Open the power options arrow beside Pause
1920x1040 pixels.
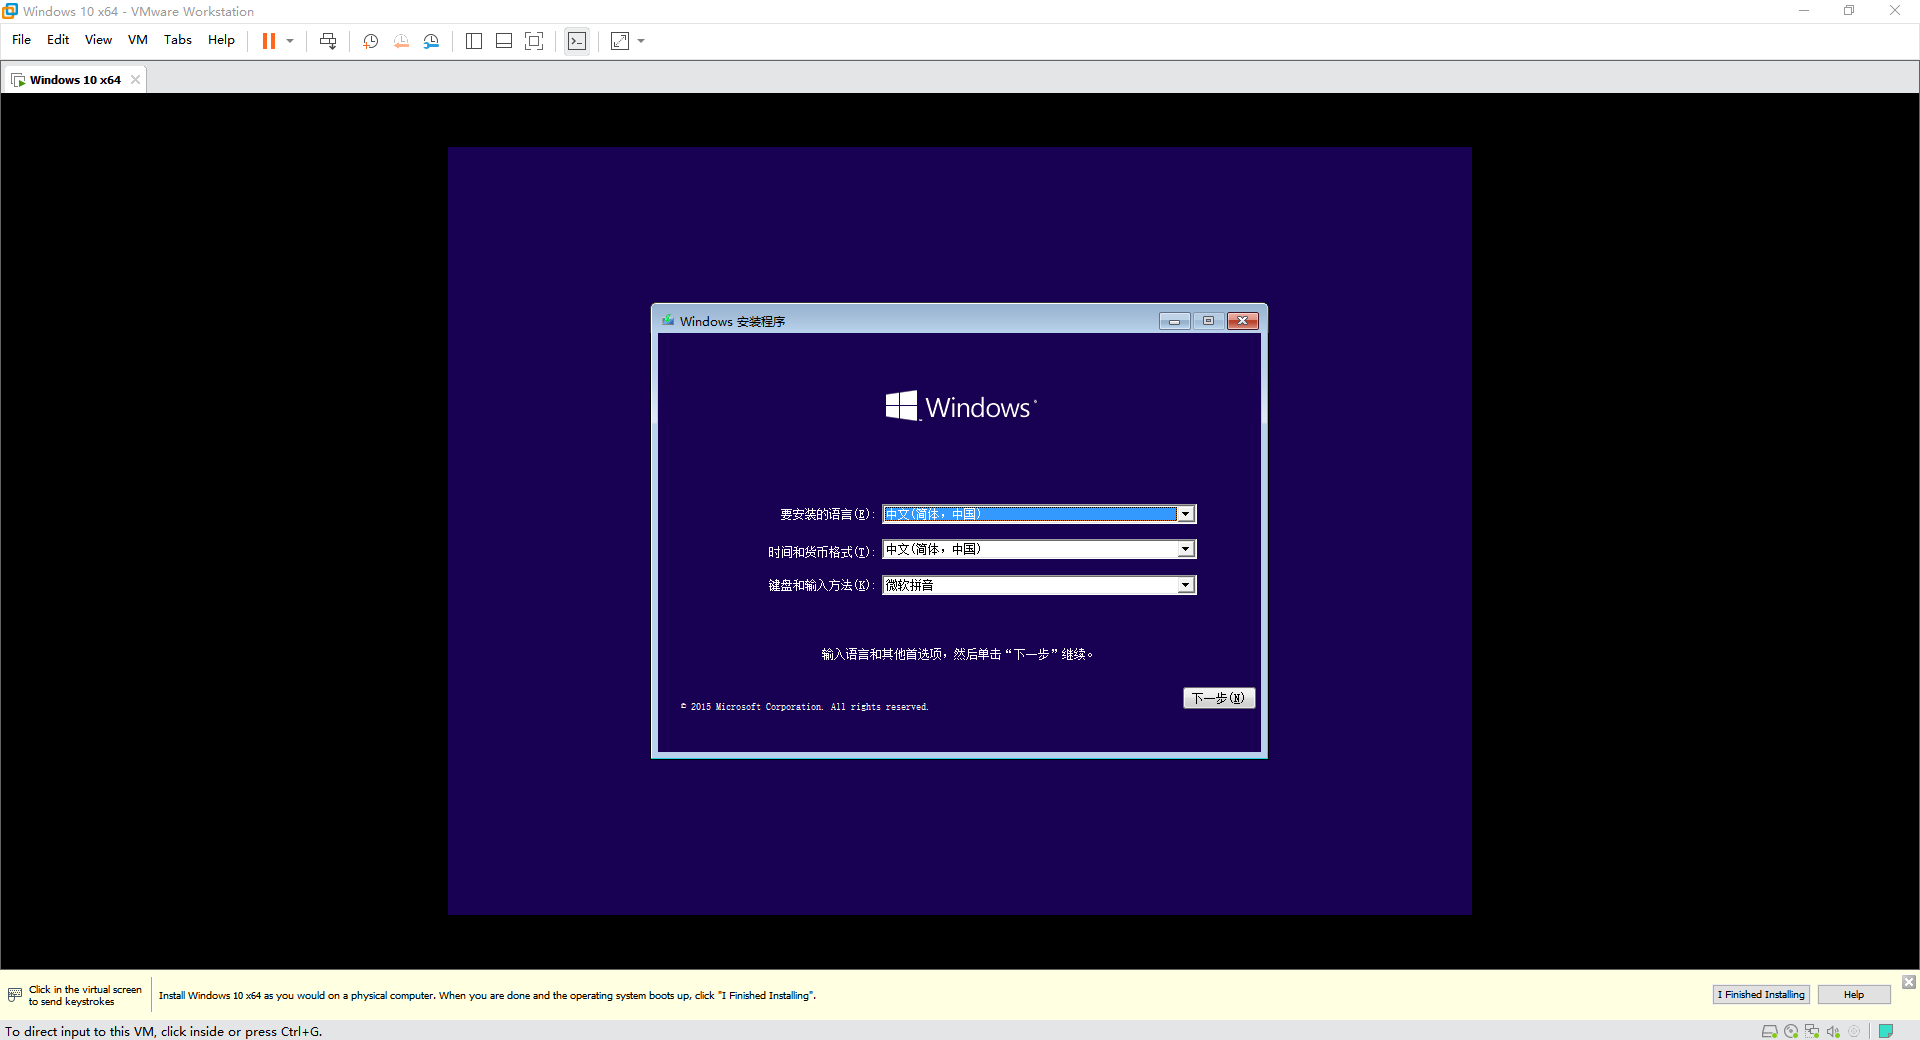click(290, 41)
